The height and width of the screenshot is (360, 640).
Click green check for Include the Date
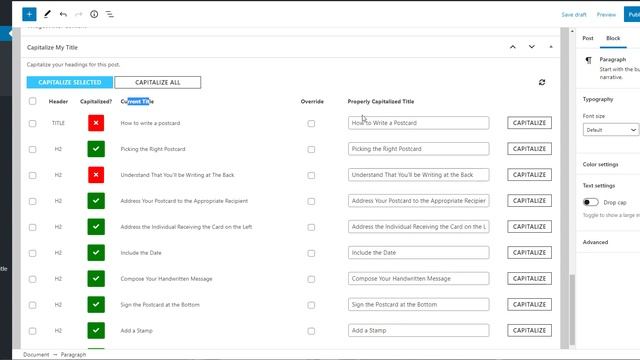[x=96, y=253]
